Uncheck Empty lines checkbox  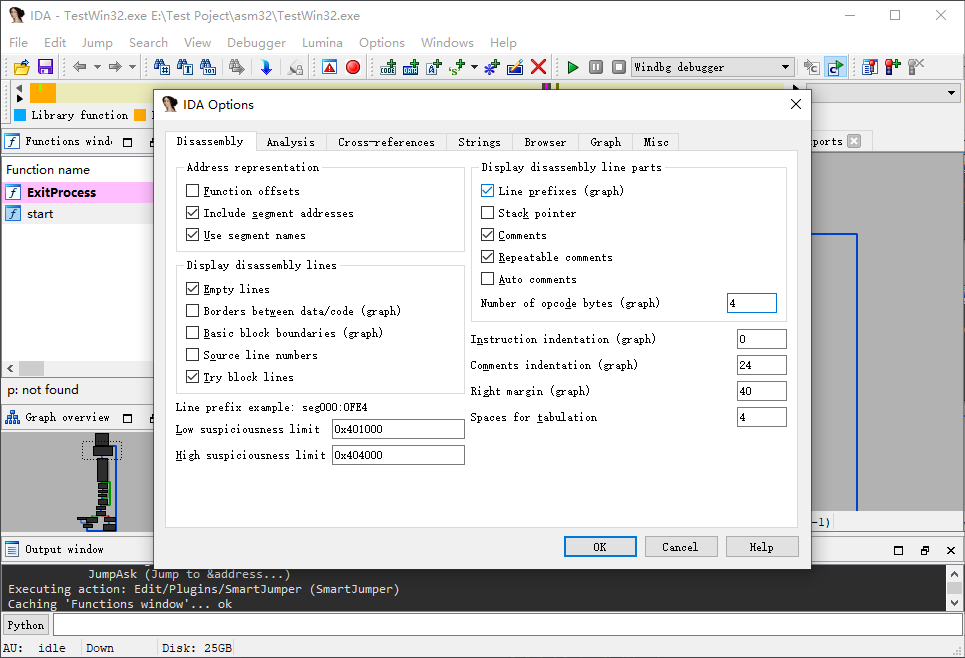tap(193, 289)
